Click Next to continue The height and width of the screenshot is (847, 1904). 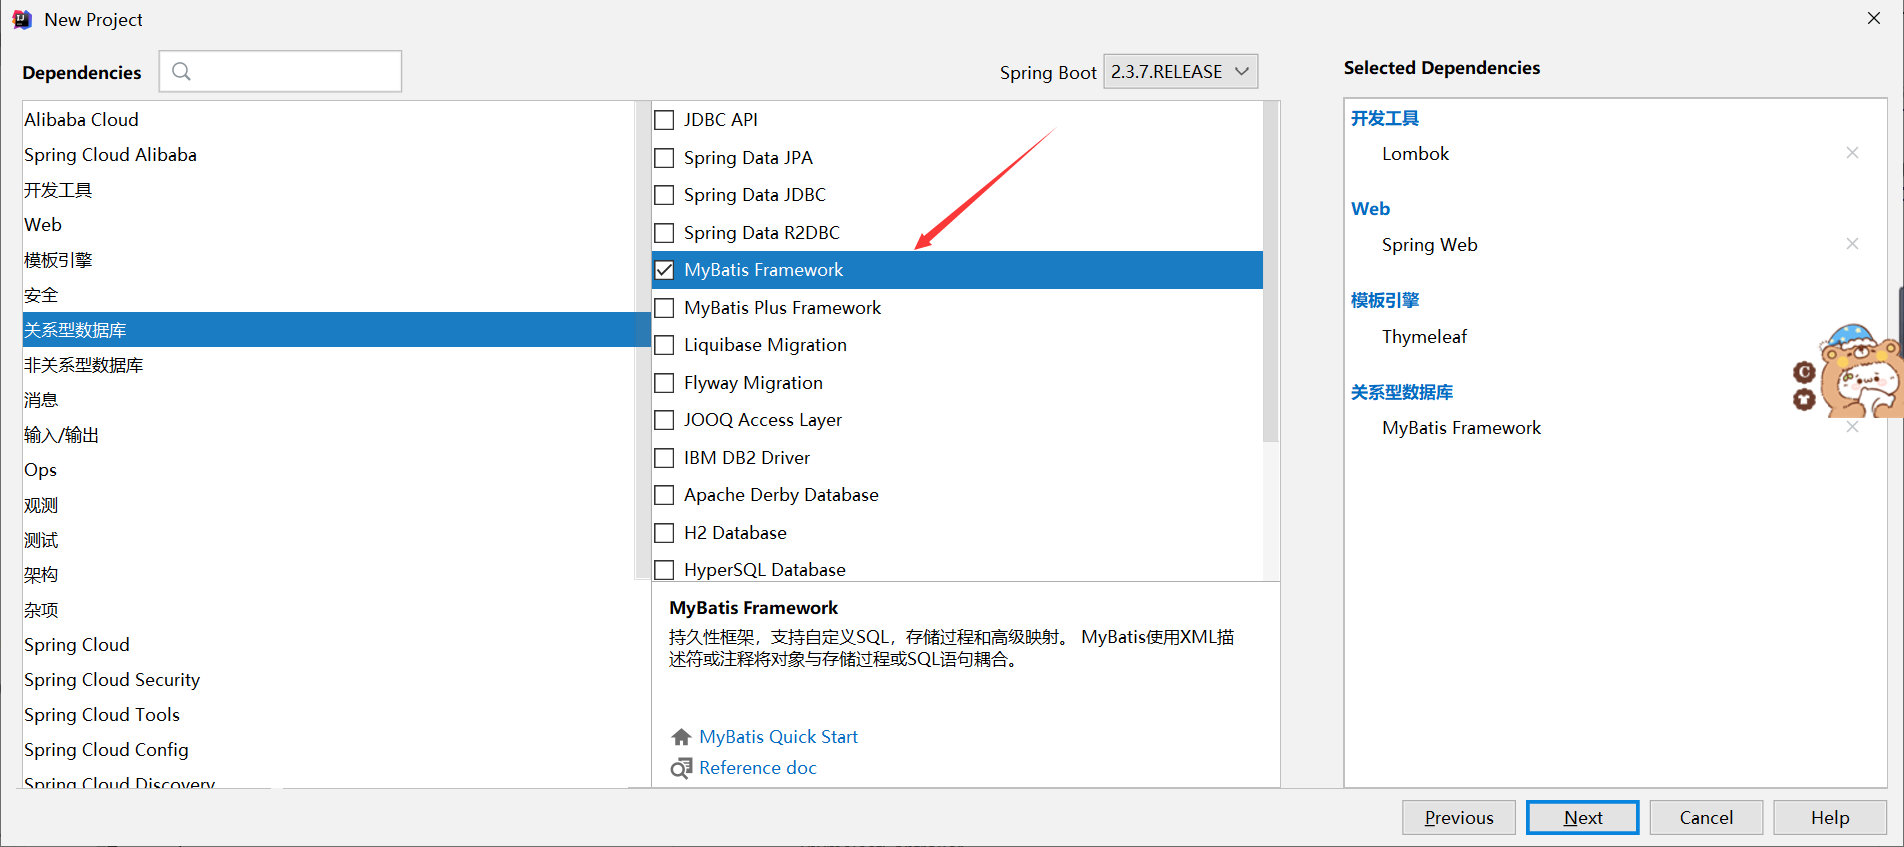[1582, 817]
